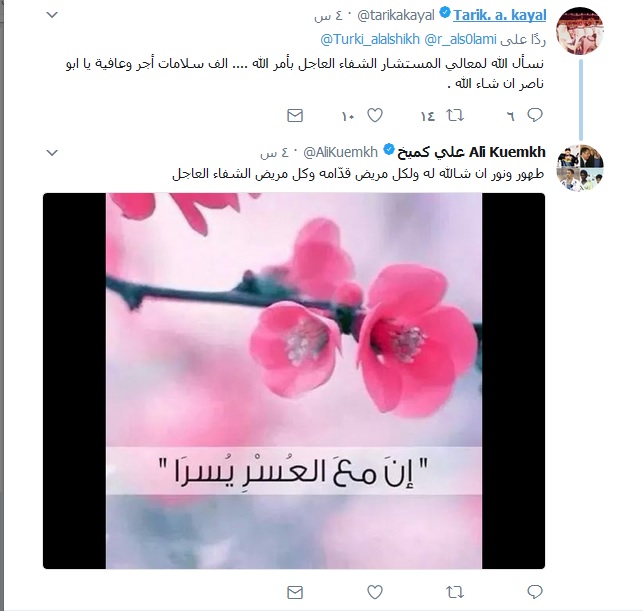
Task: Open the @r_als0lami mention link
Action: (x=460, y=39)
